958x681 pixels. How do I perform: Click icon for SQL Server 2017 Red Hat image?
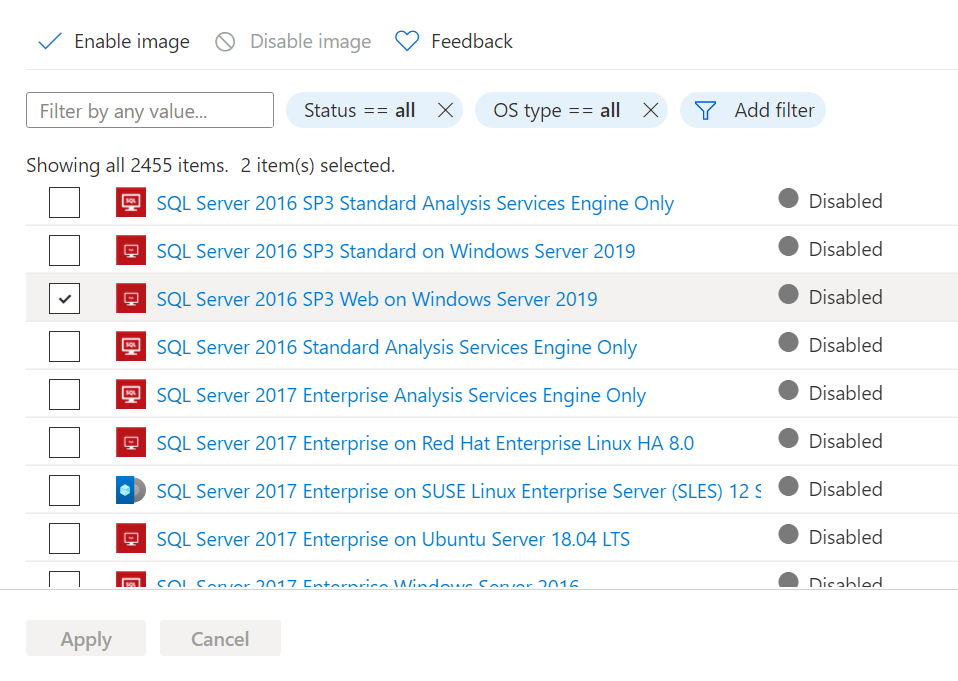coord(131,443)
